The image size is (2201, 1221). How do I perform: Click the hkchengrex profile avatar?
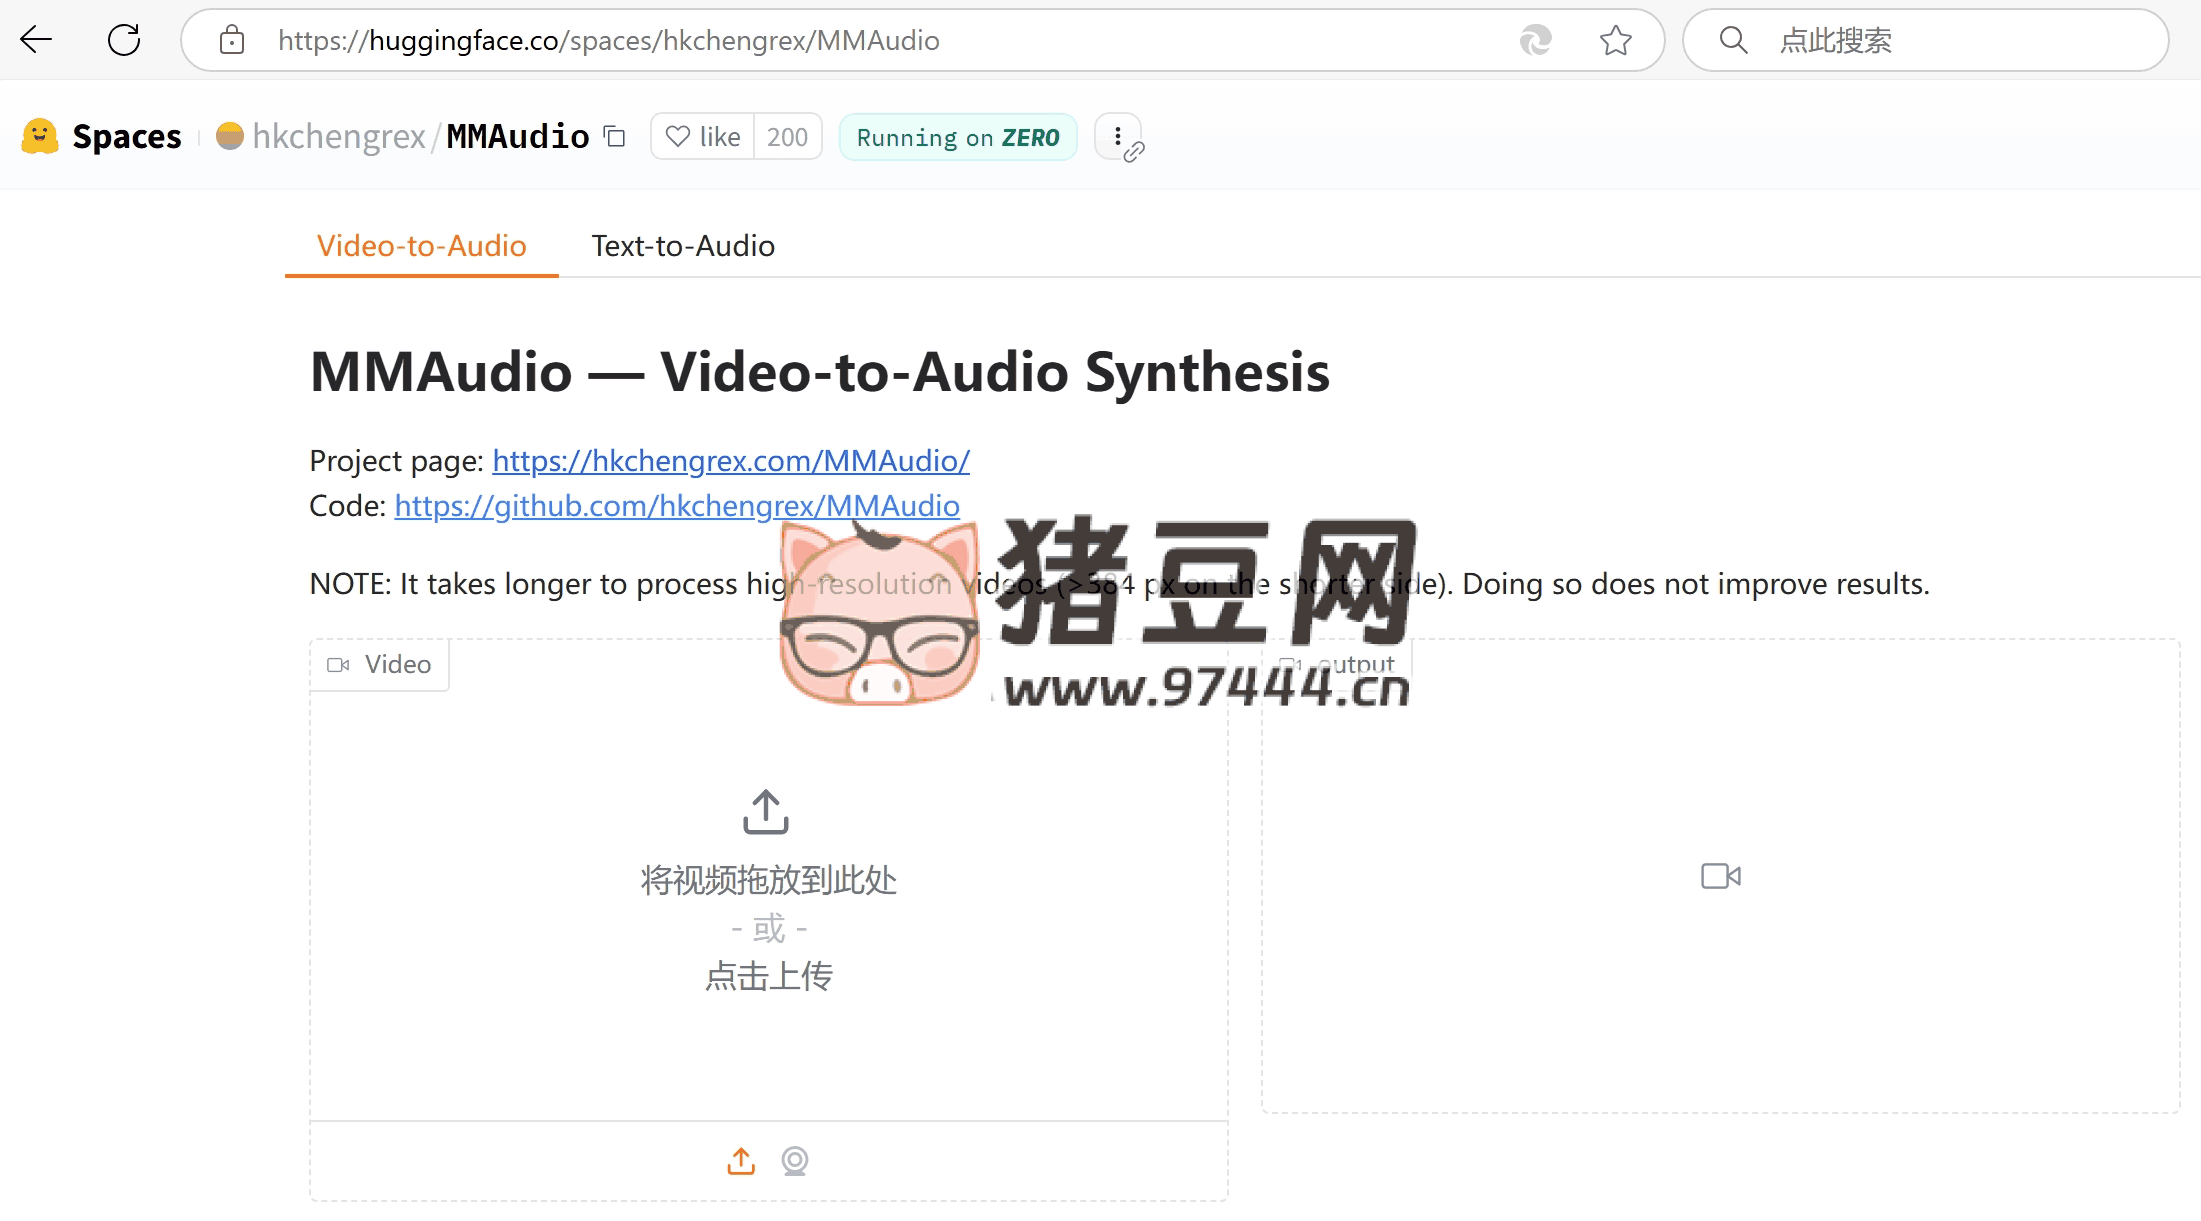tap(228, 136)
